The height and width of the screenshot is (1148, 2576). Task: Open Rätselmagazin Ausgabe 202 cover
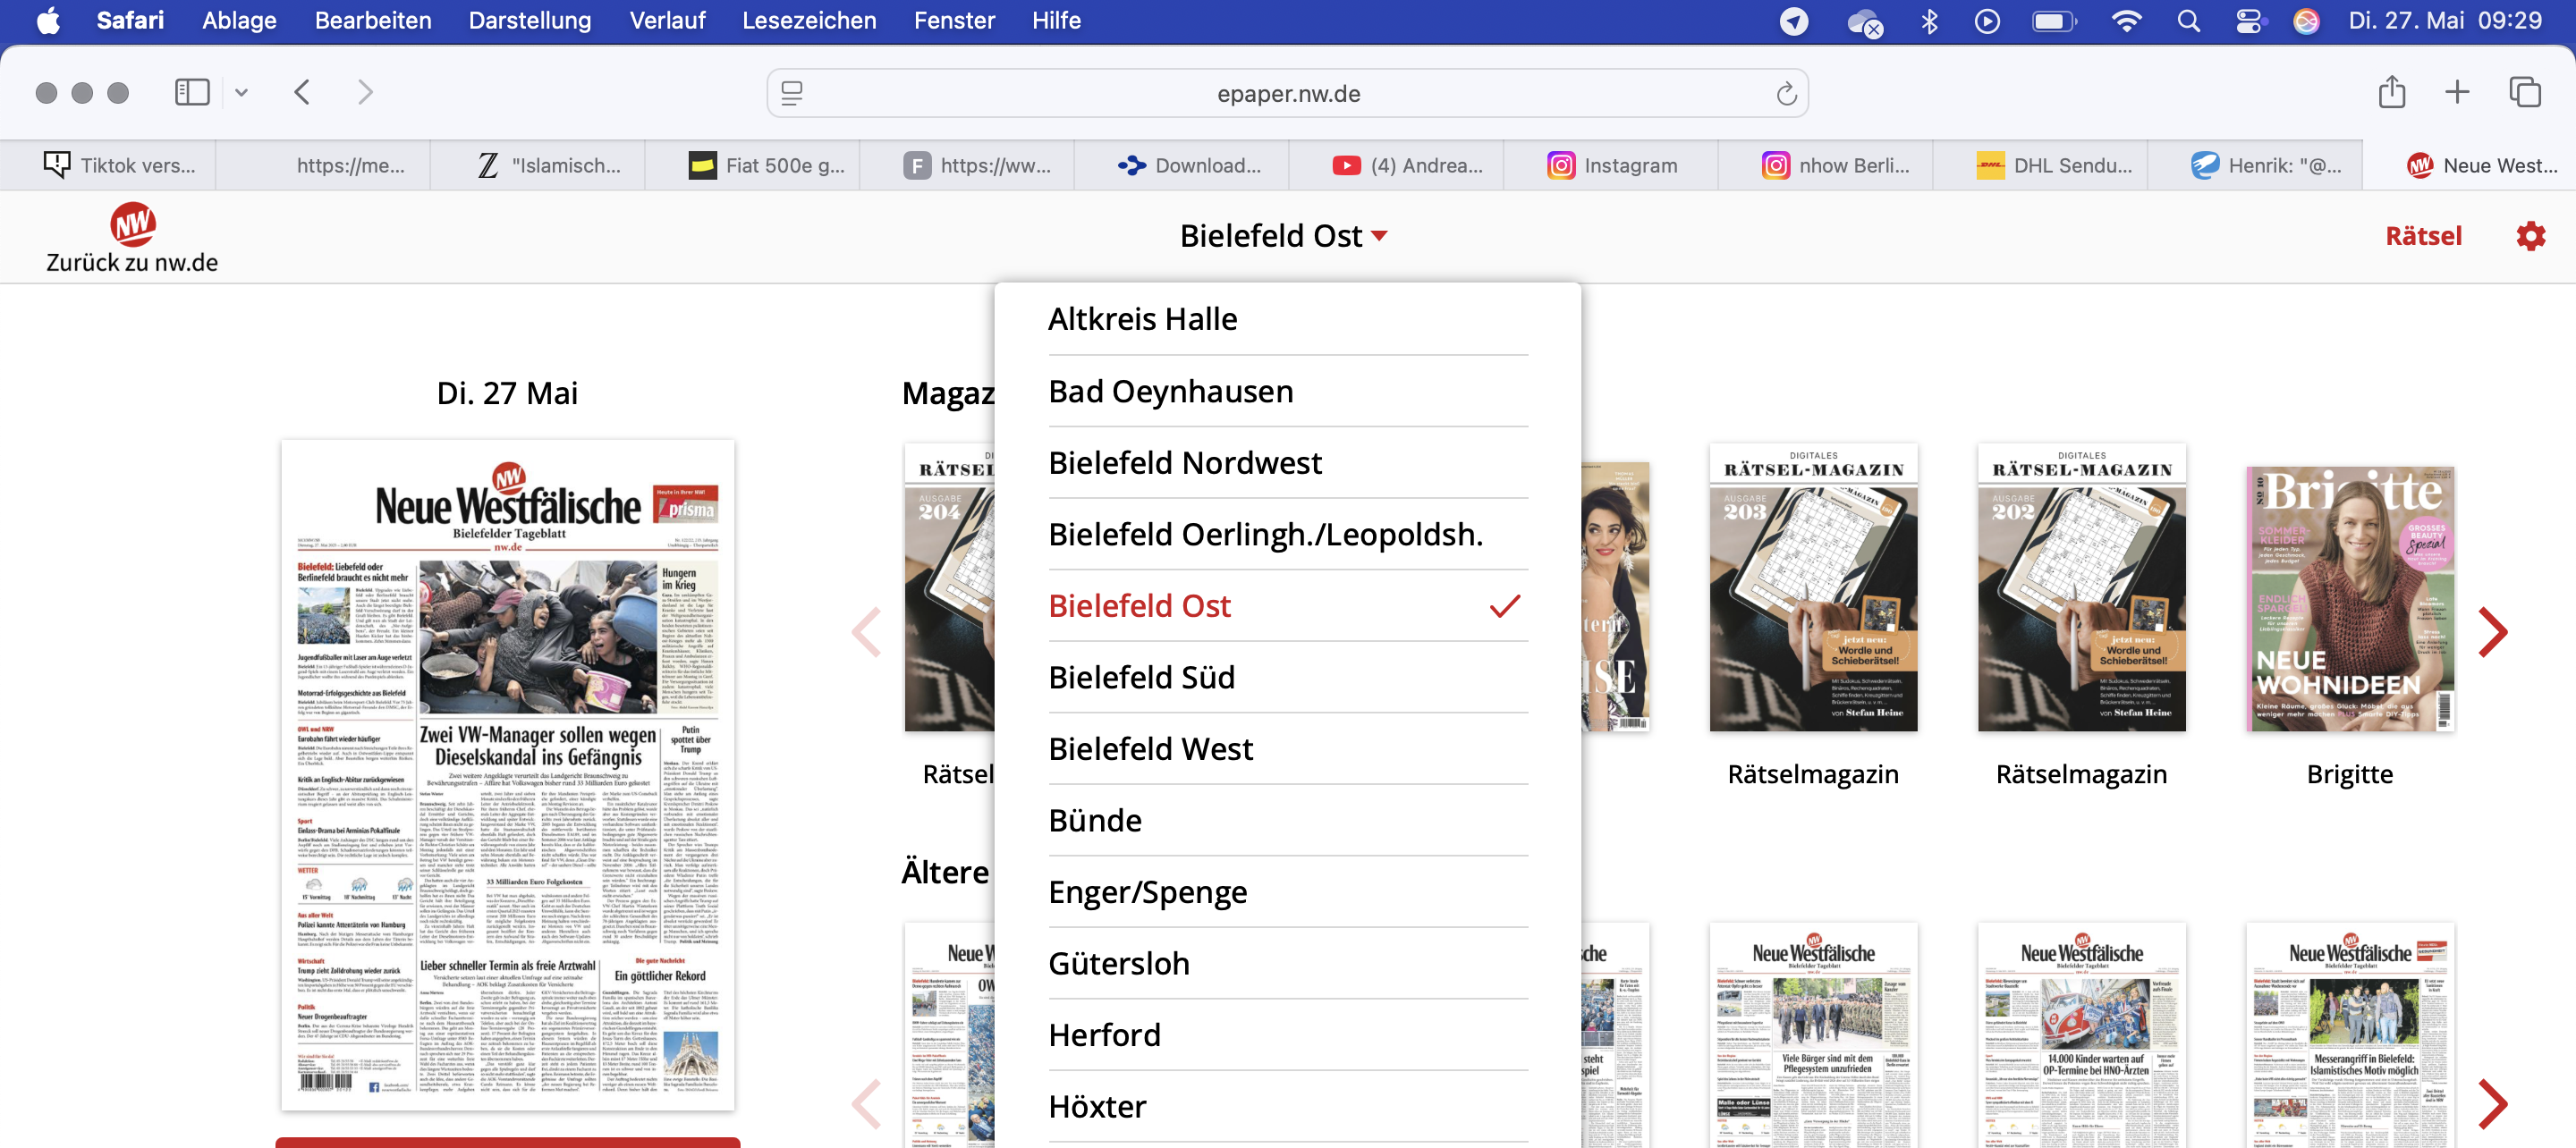(x=2081, y=588)
